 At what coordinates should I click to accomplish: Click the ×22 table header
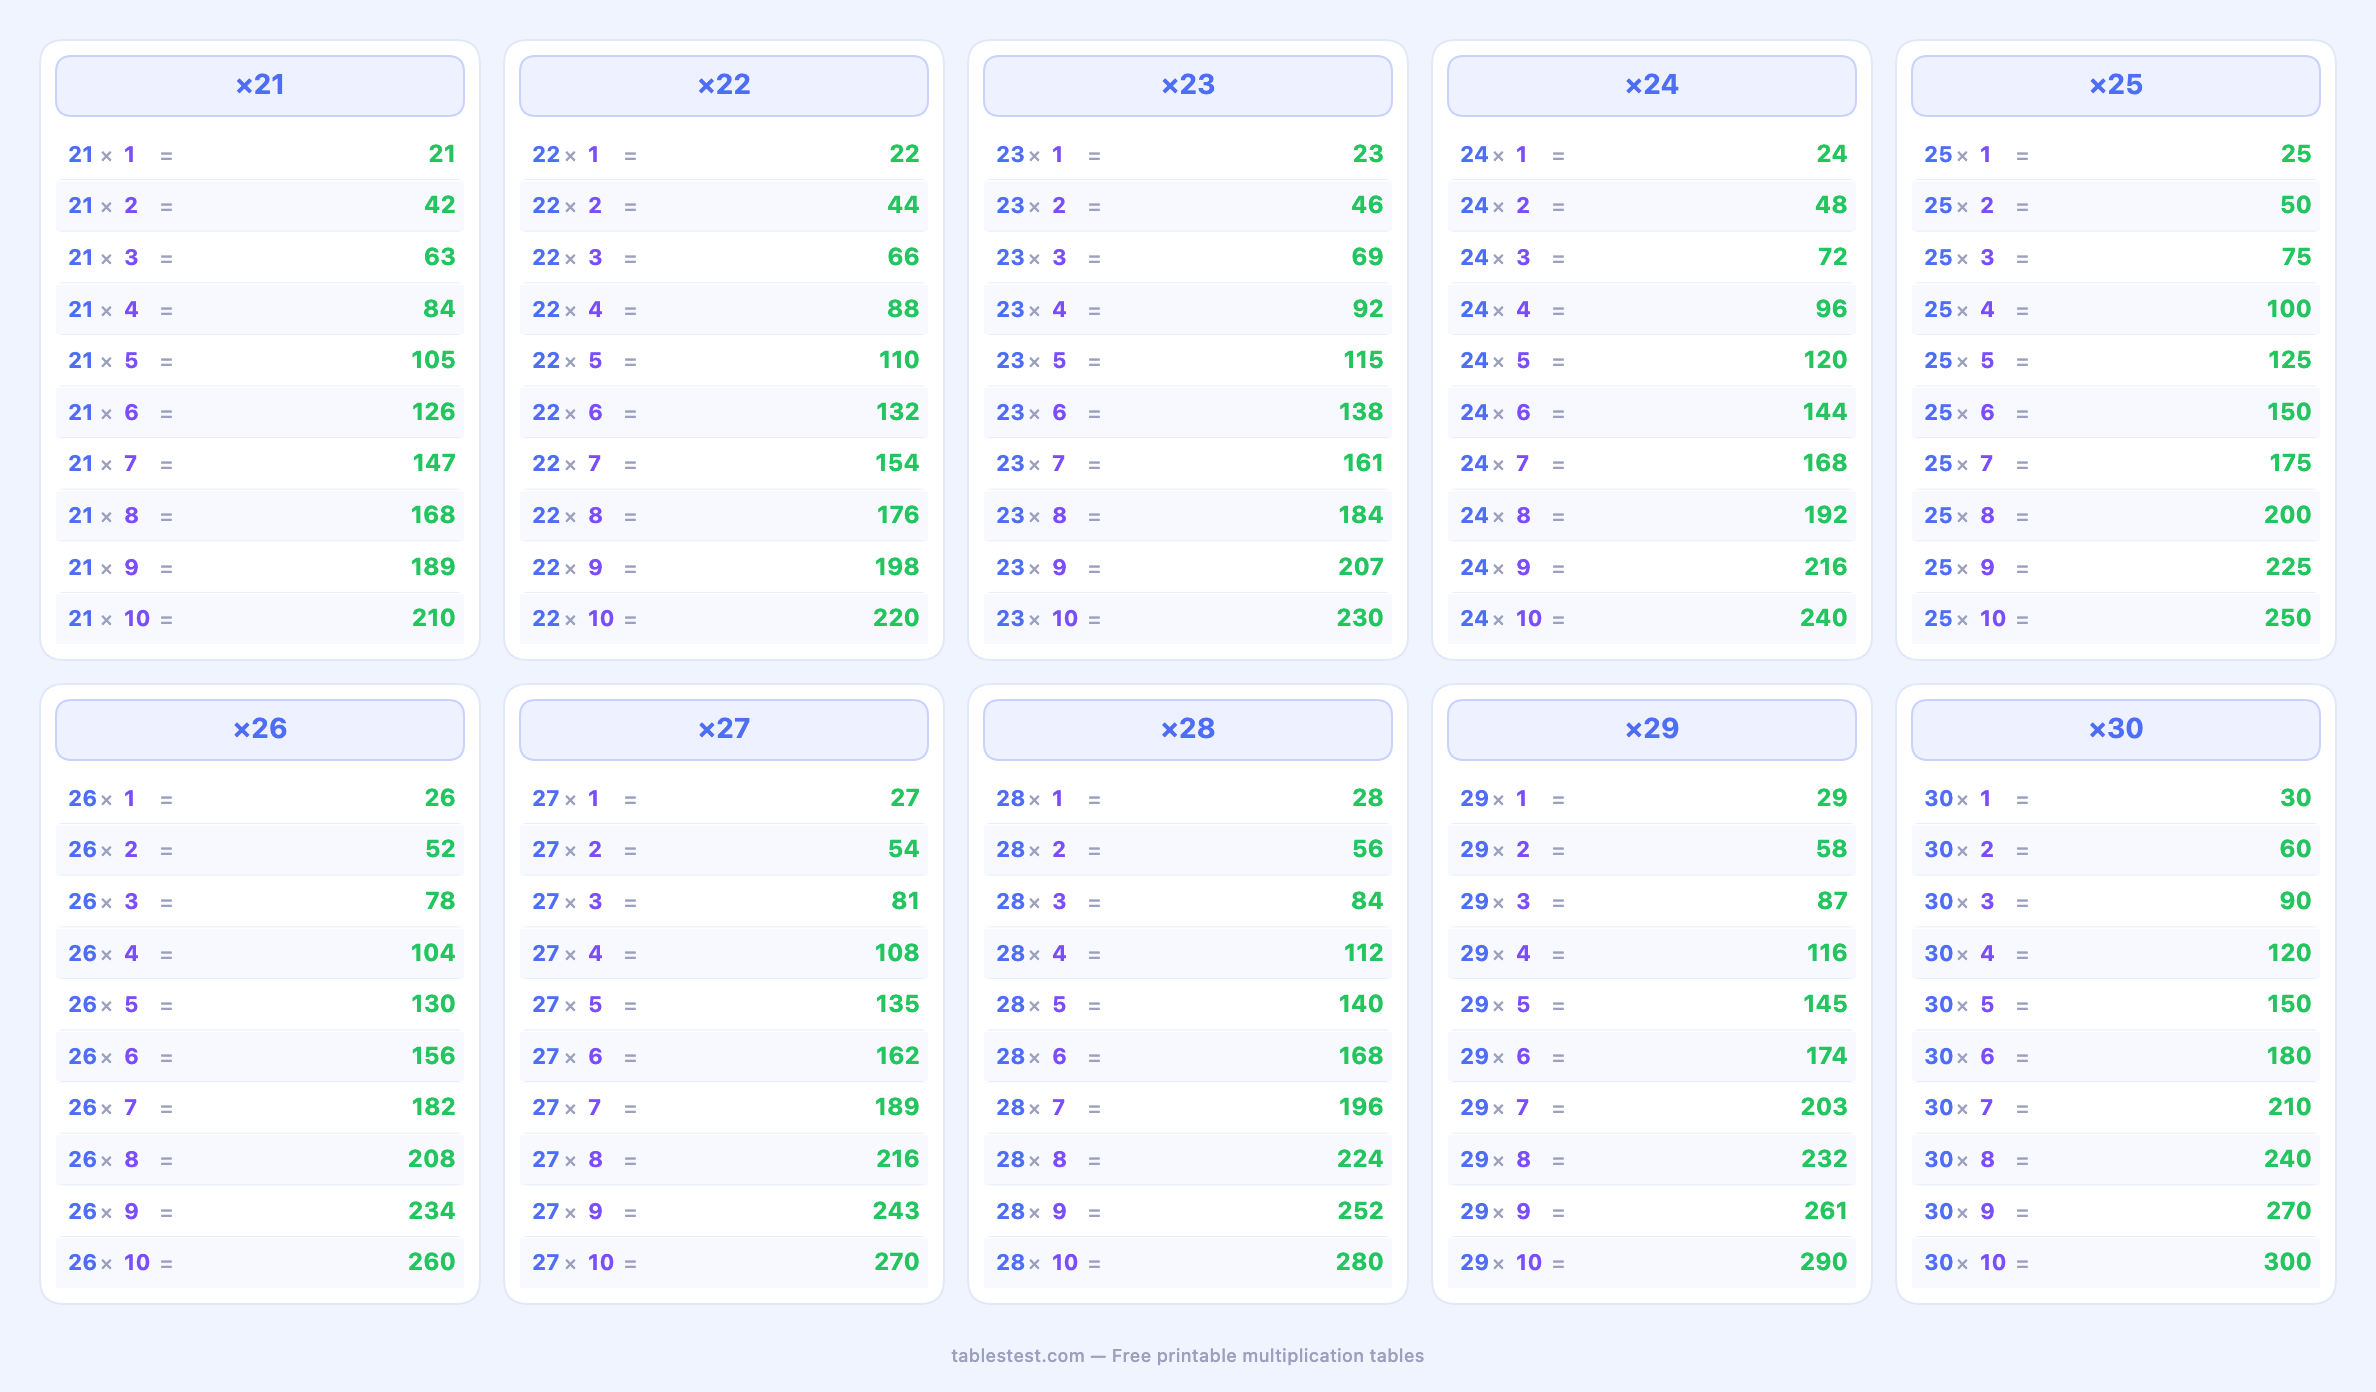(723, 85)
